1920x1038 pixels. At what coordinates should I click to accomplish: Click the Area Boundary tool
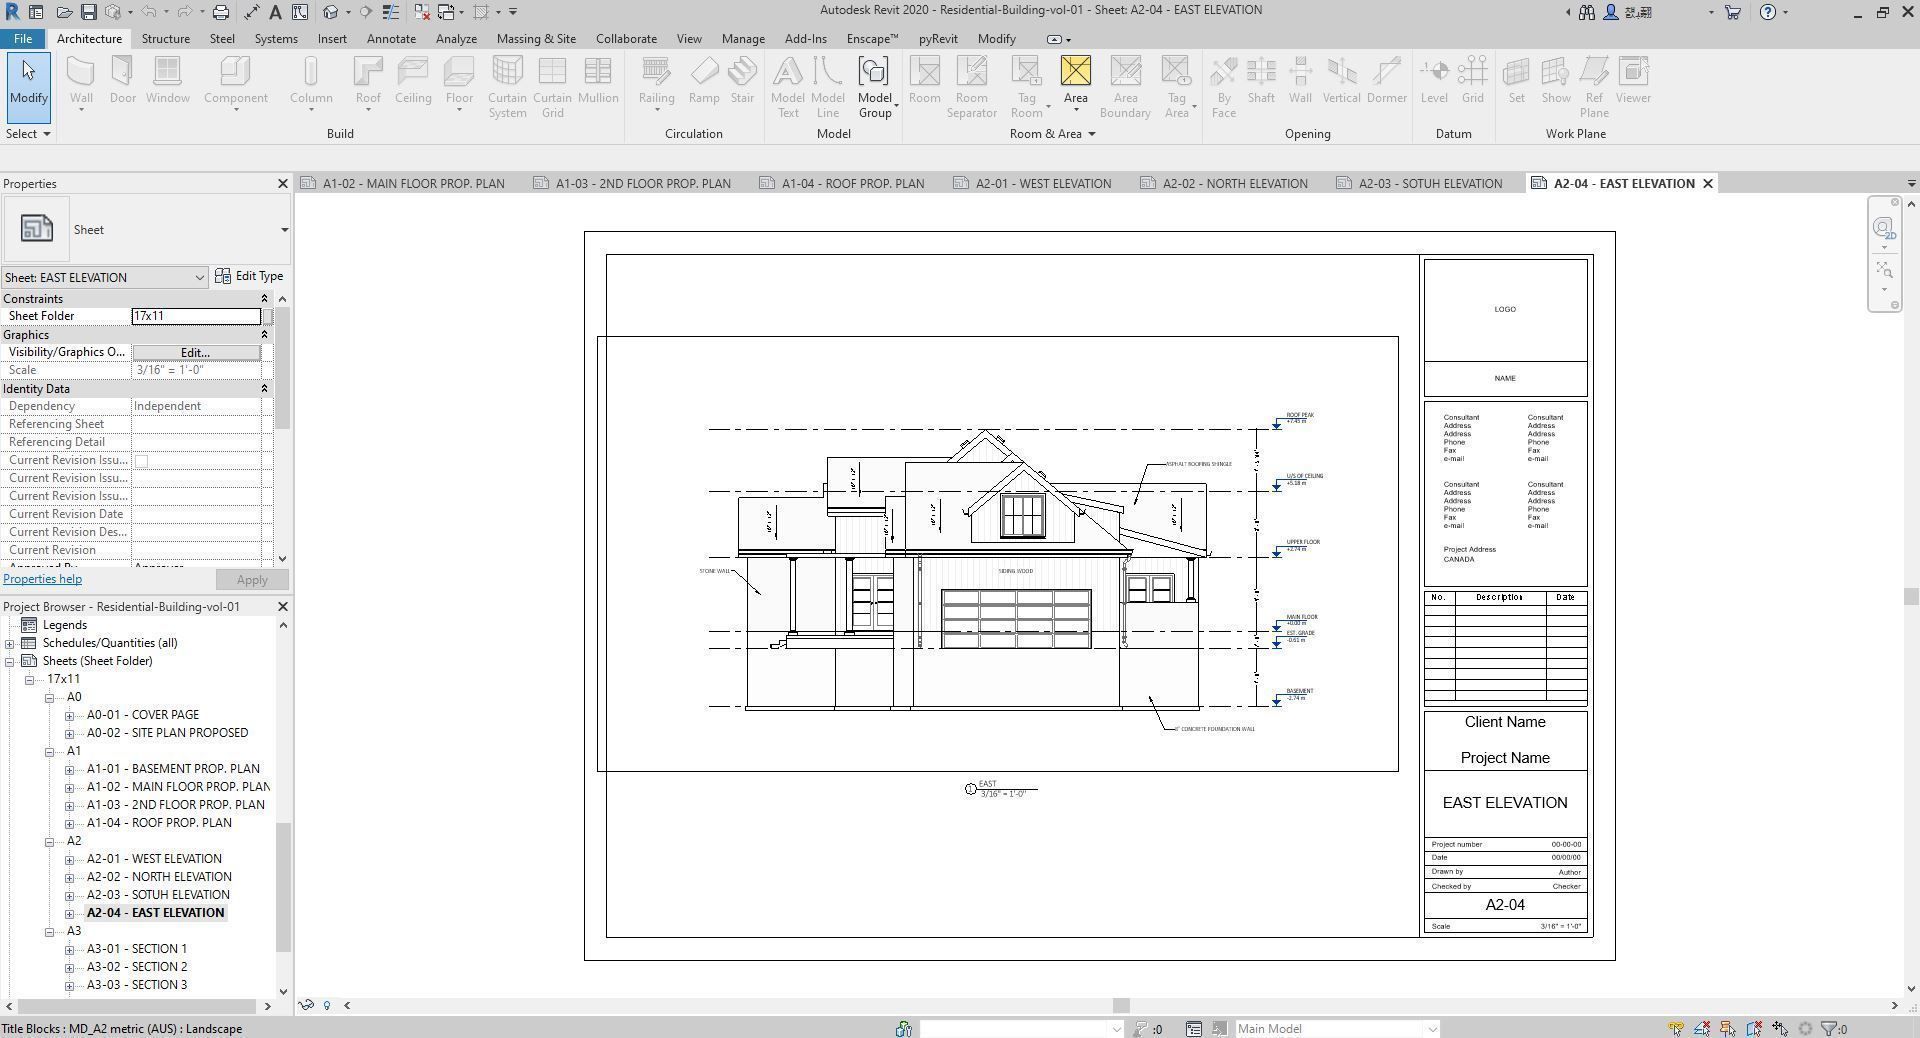[1125, 87]
